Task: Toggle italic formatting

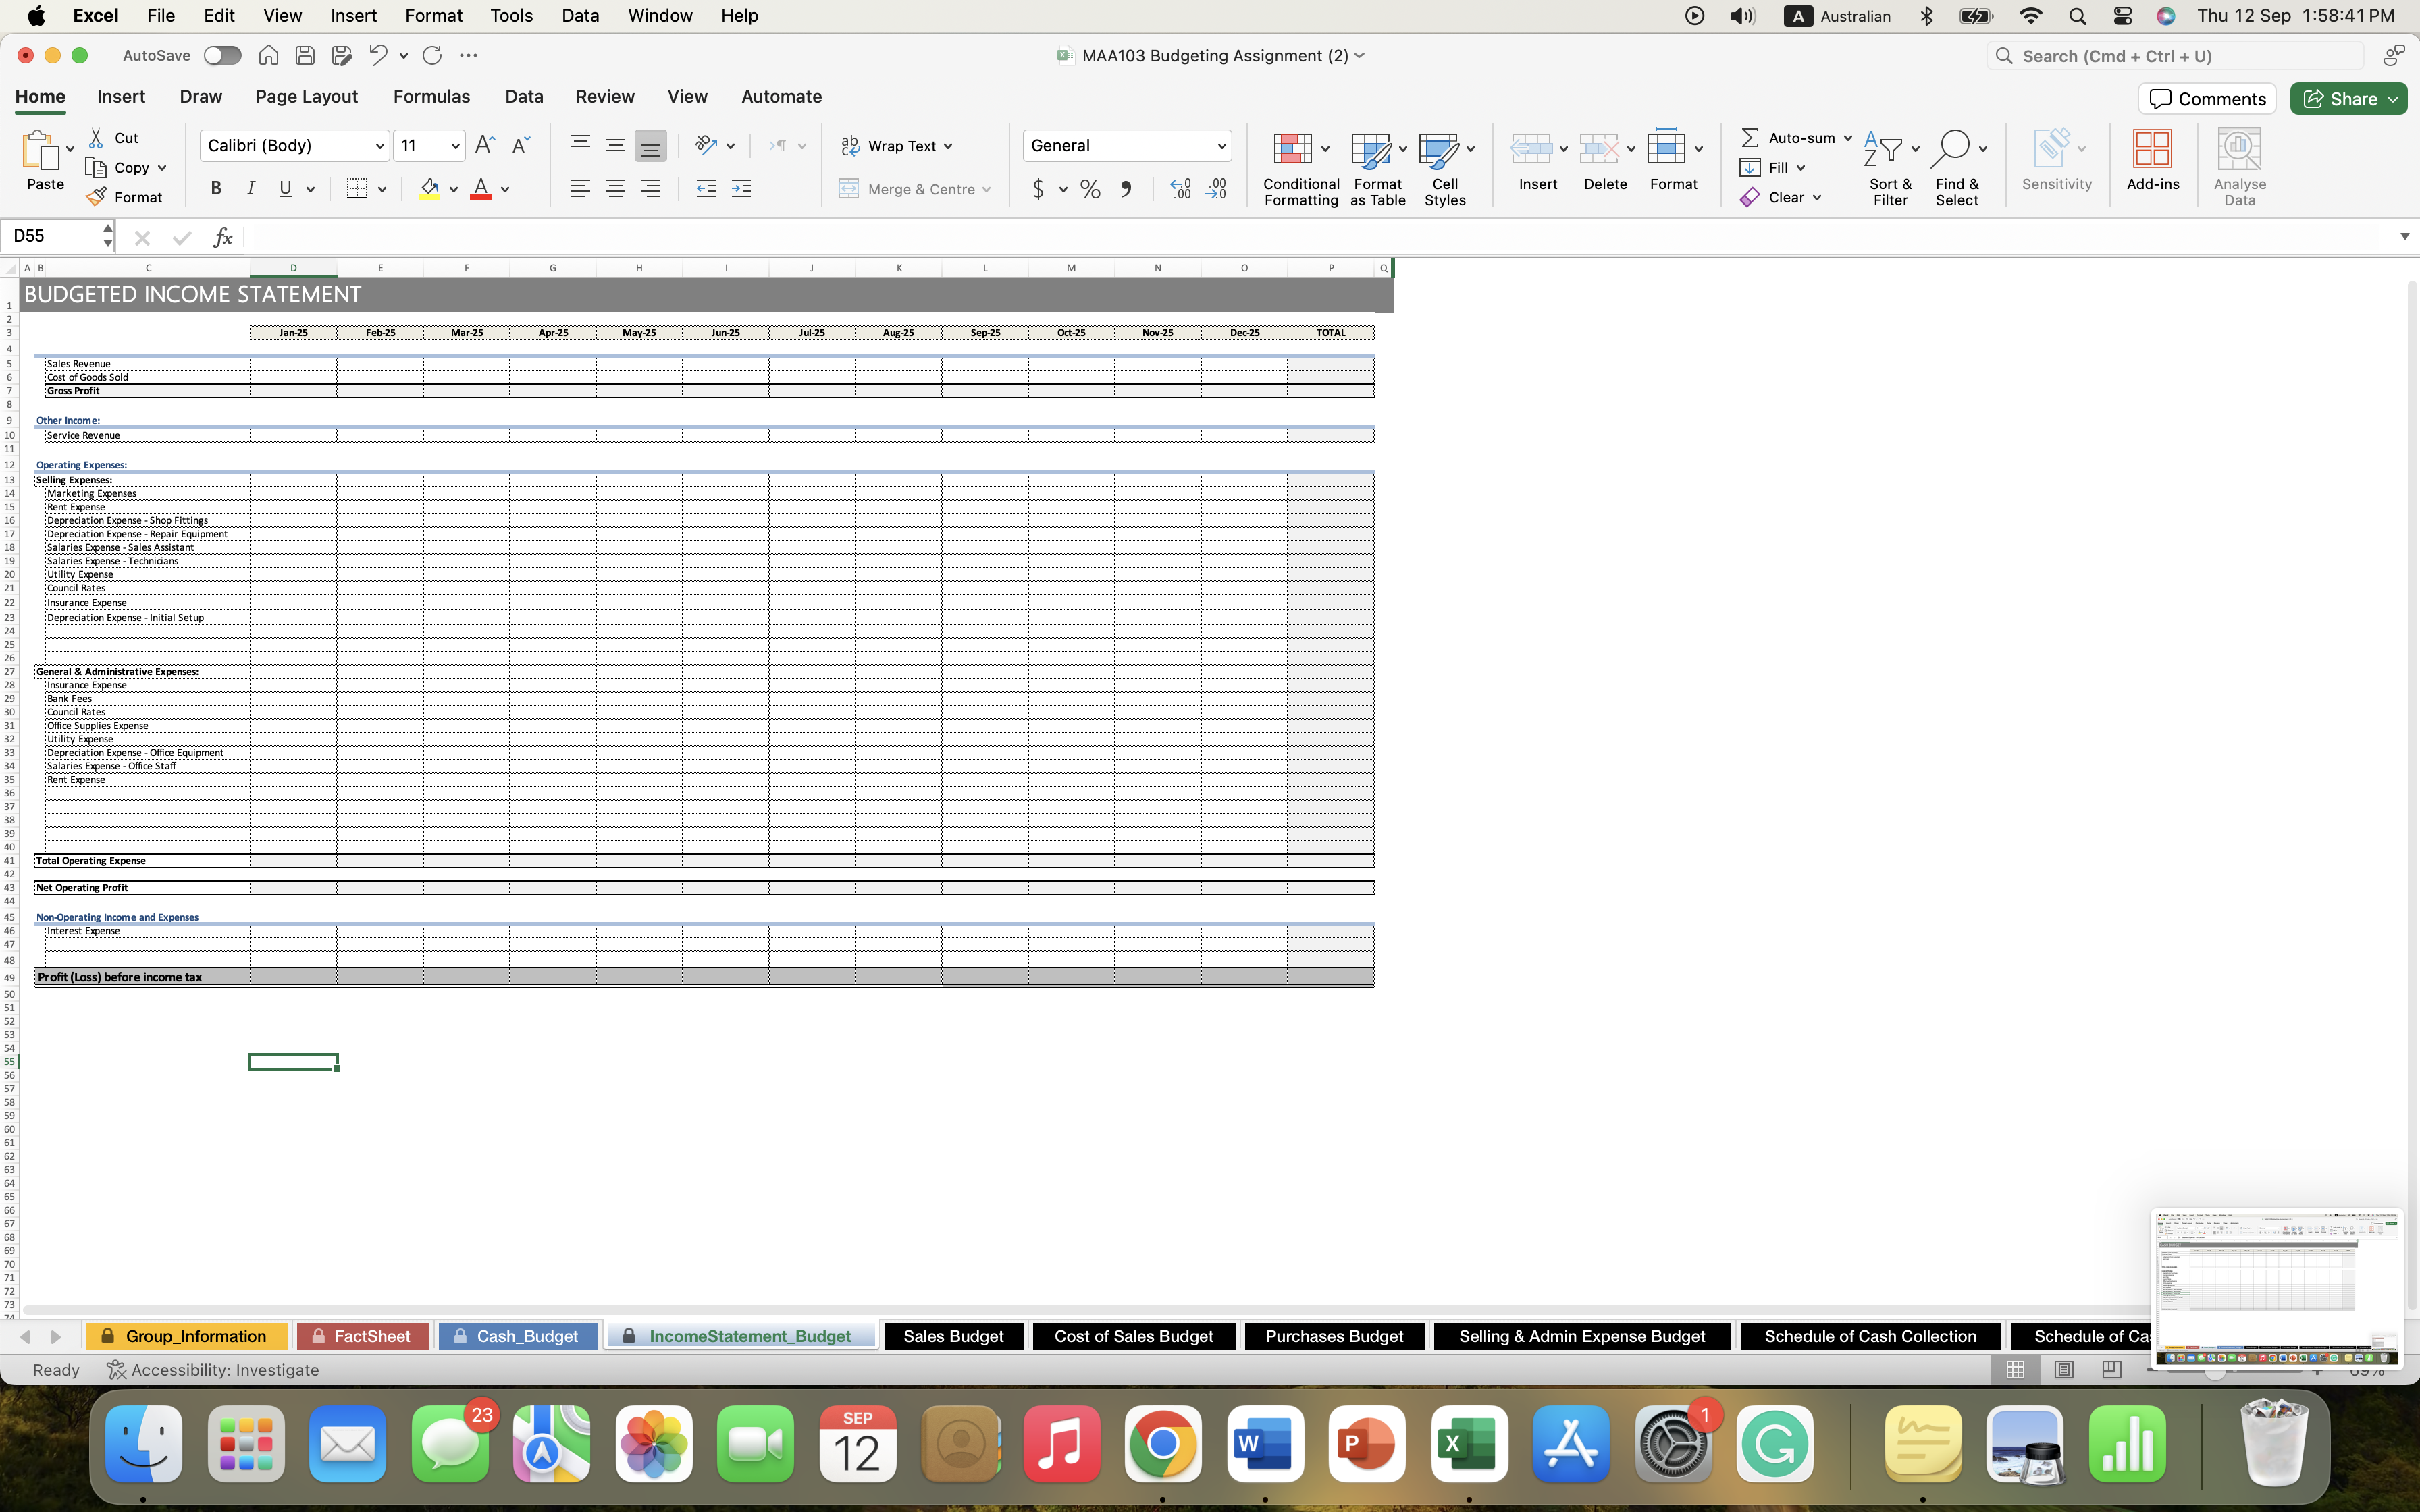Action: [250, 188]
